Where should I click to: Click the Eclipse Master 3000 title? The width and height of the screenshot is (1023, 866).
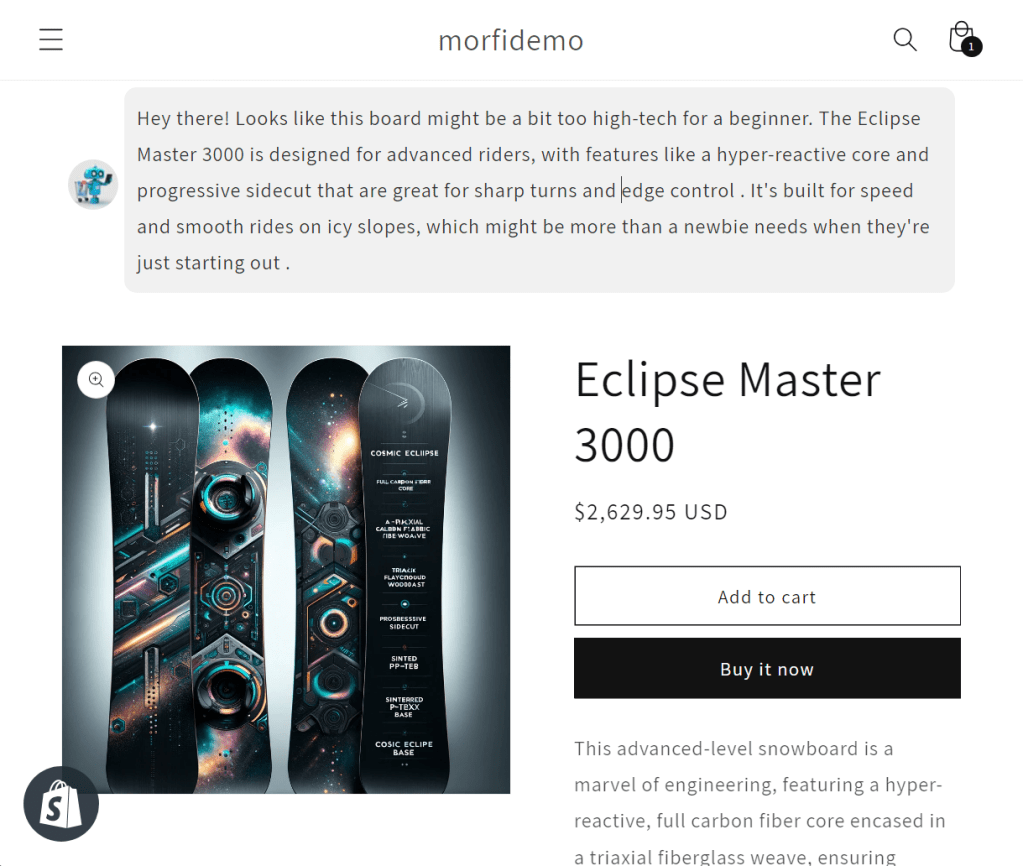point(727,411)
